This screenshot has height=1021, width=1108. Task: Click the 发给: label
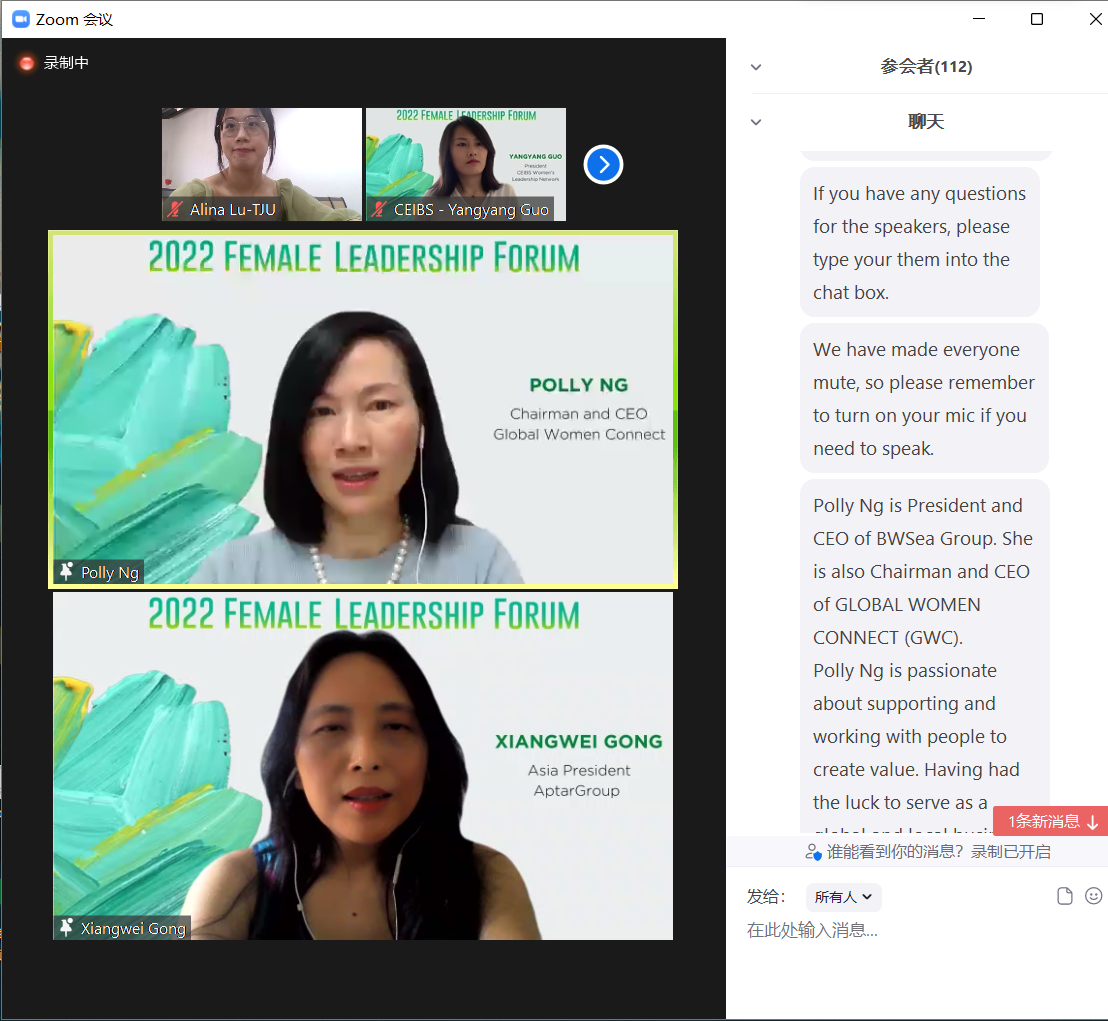(x=766, y=897)
